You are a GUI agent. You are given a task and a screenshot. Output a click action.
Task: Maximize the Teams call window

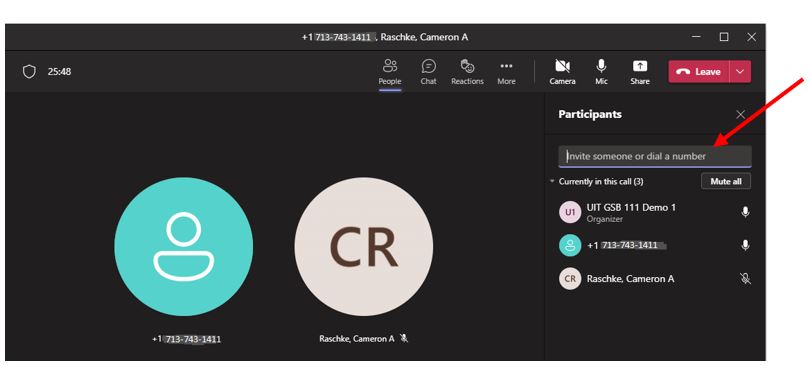coord(724,37)
